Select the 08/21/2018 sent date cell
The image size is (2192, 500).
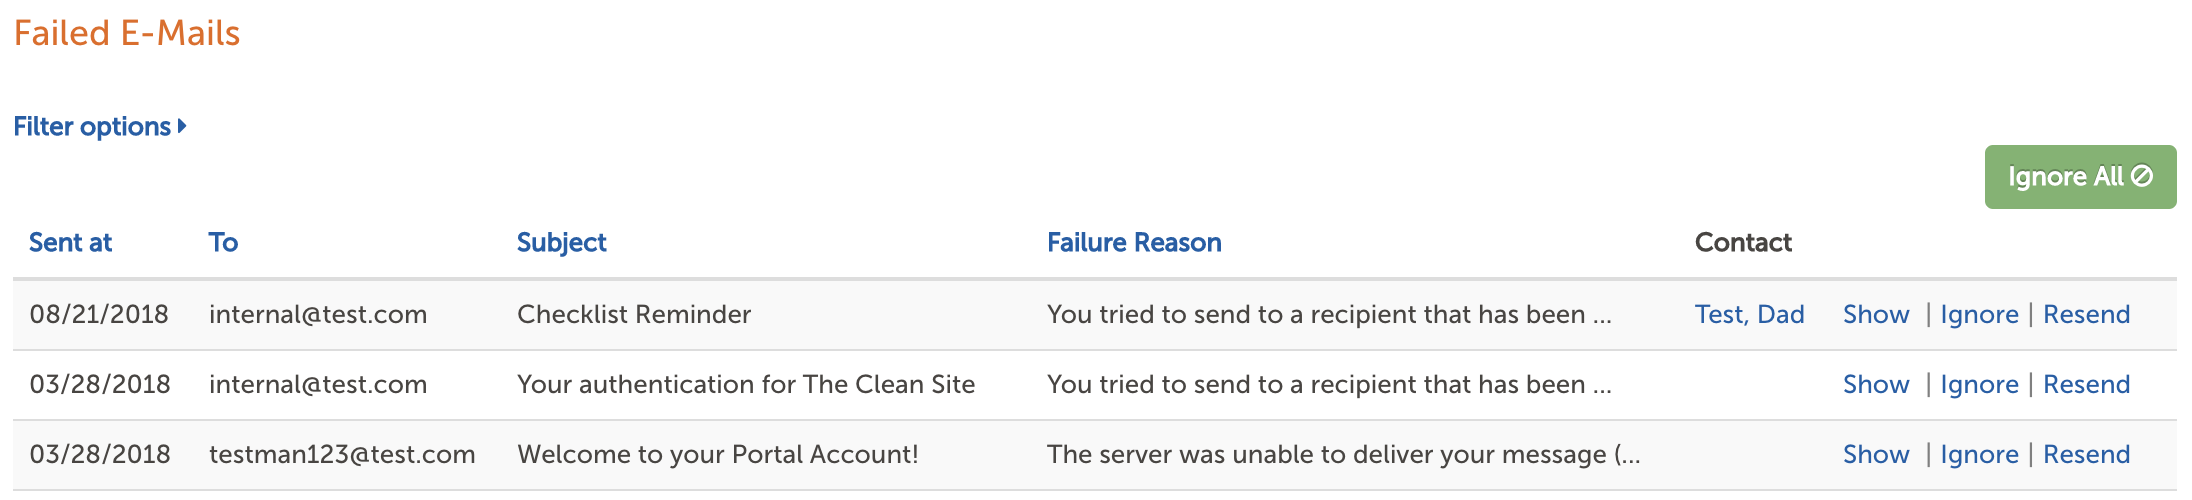coord(99,315)
